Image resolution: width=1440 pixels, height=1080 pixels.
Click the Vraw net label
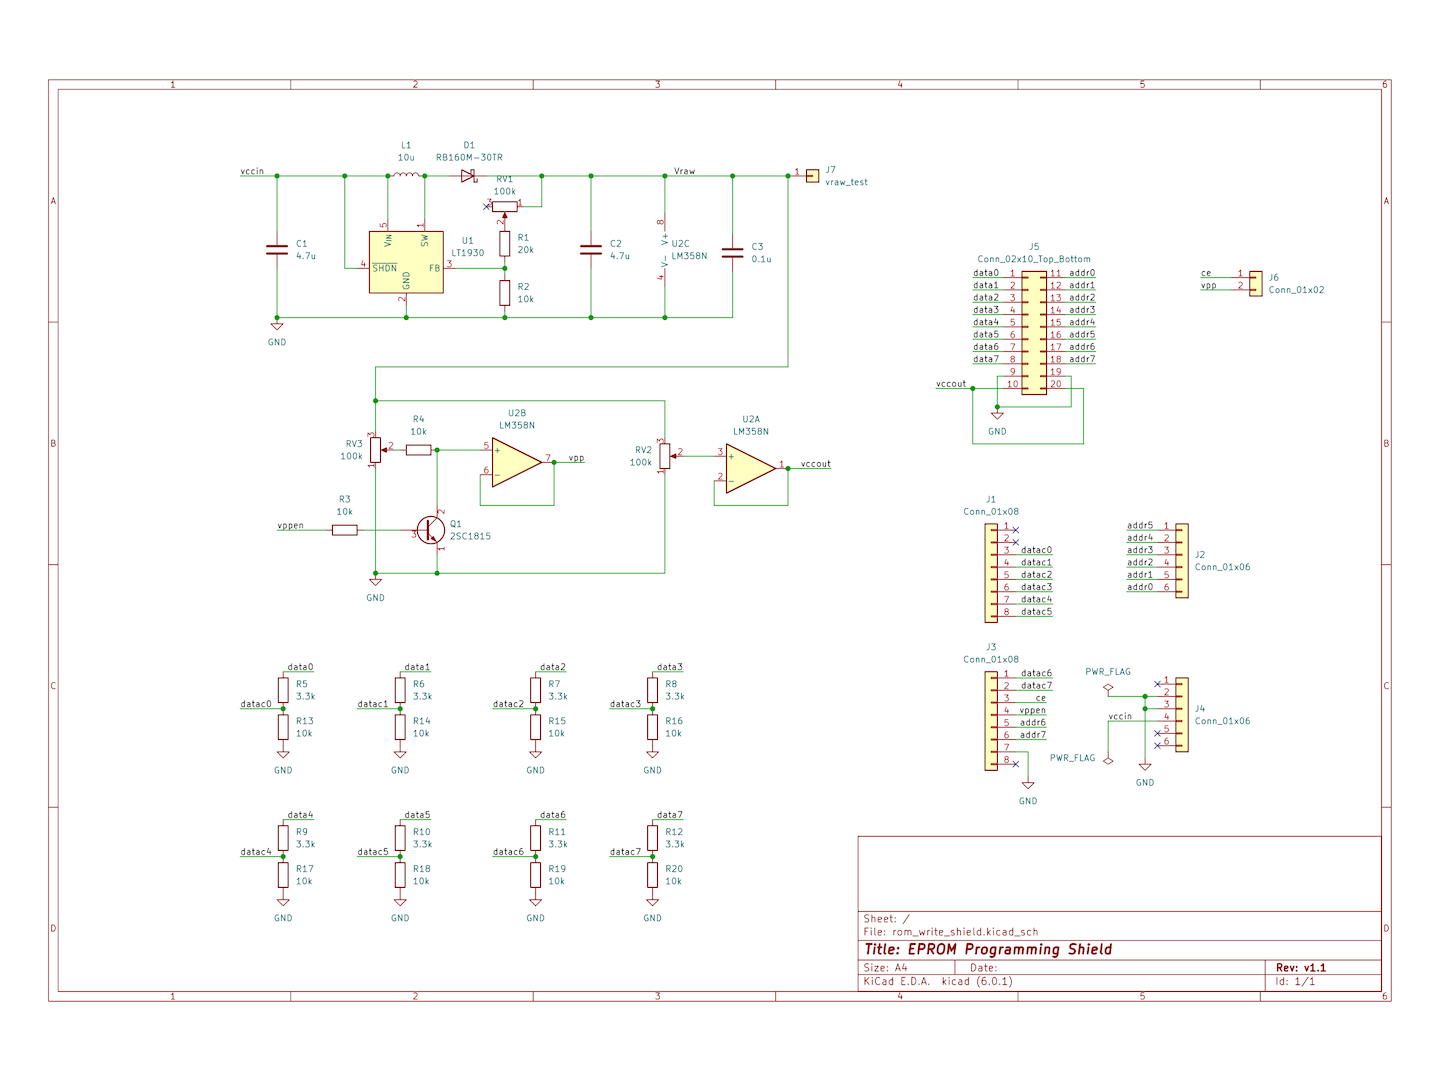(684, 171)
